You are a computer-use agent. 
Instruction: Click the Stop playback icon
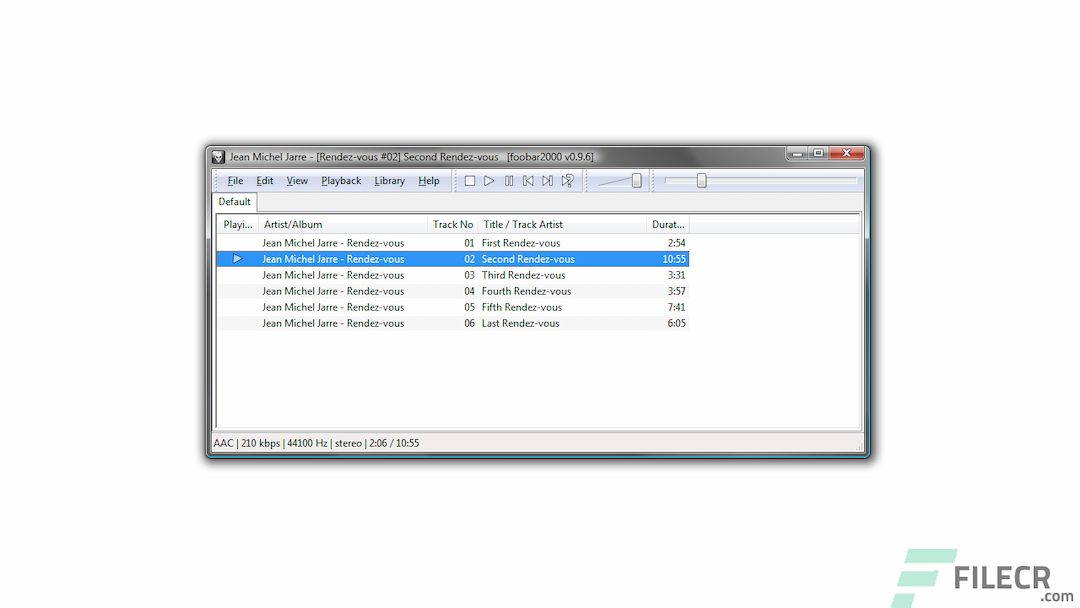[470, 180]
